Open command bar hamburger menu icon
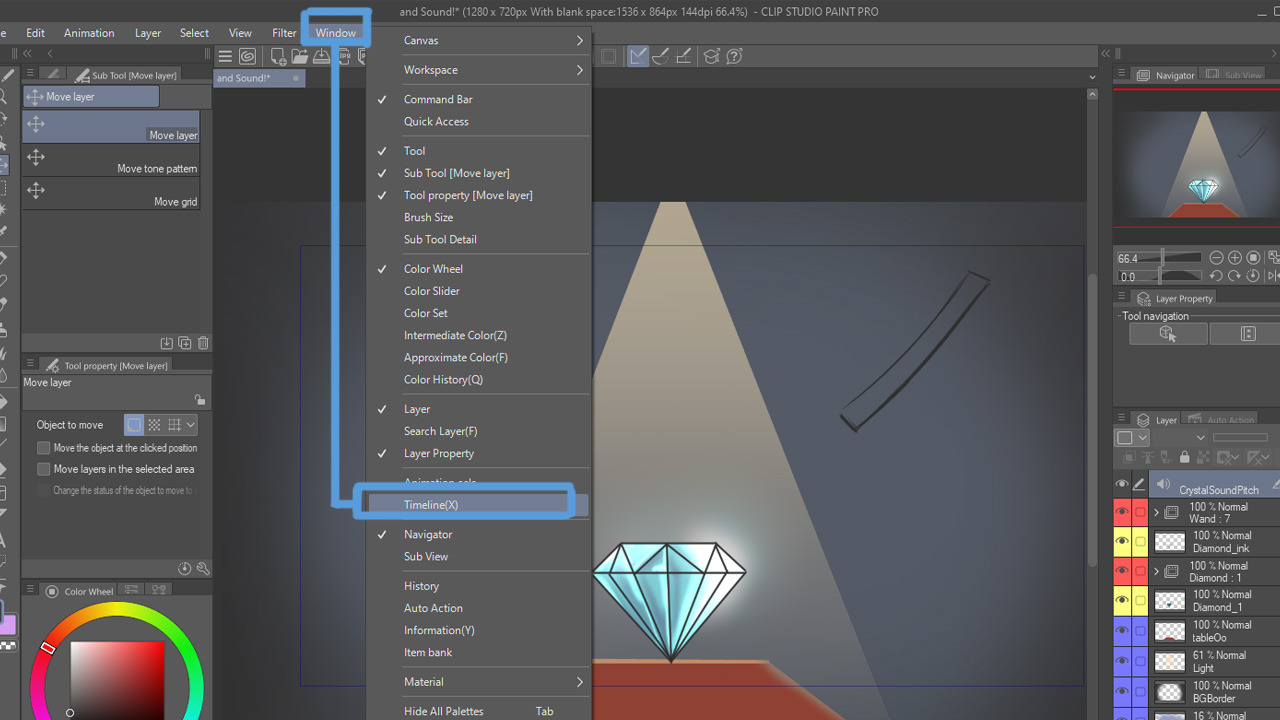This screenshot has height=720, width=1280. click(225, 57)
